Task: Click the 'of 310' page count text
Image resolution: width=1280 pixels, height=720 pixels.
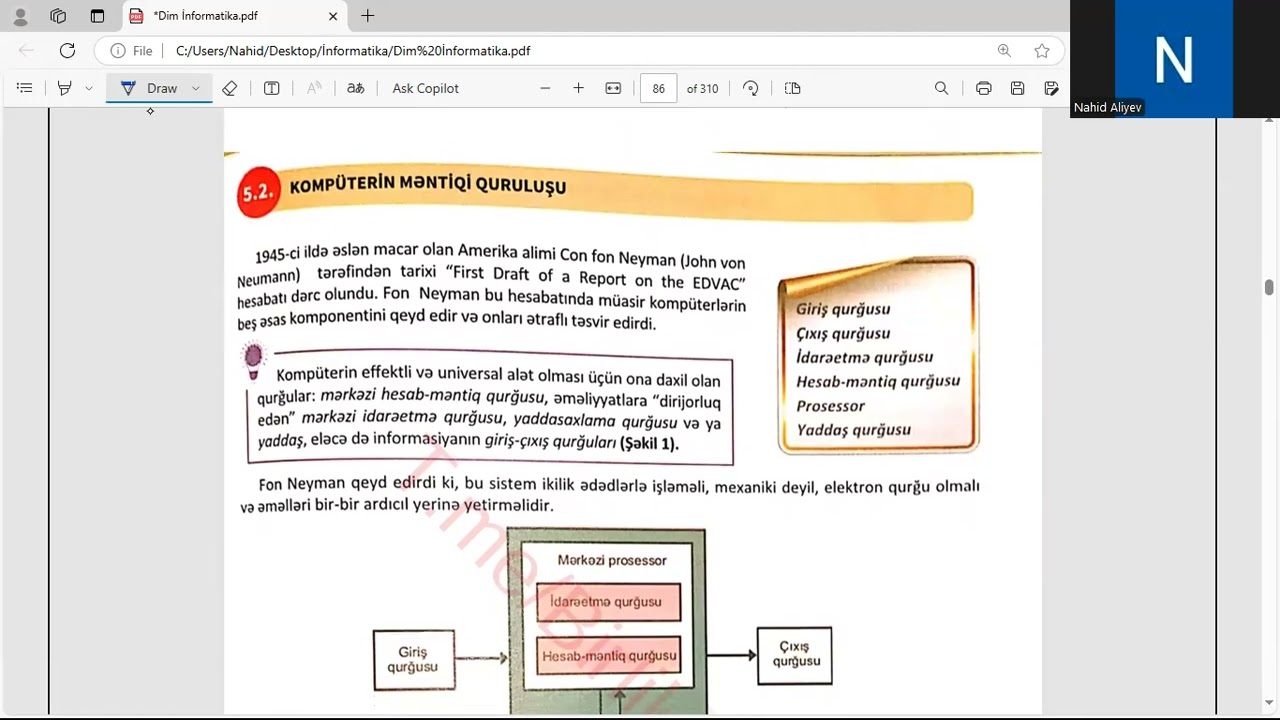Action: 702,88
